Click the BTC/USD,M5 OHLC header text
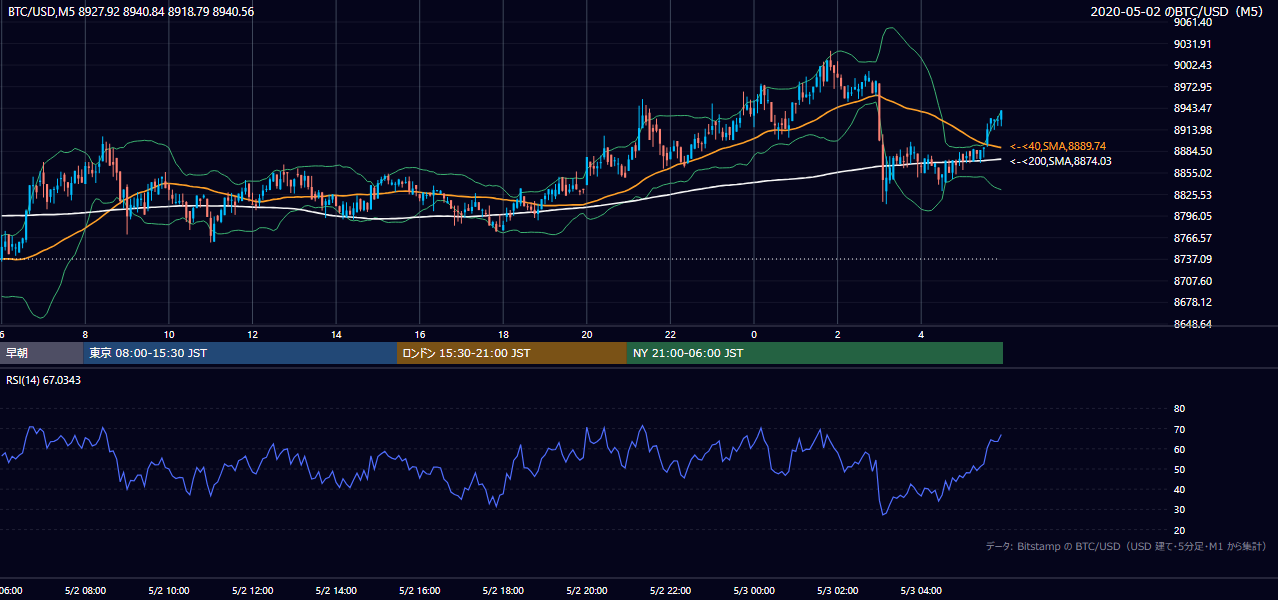Image resolution: width=1278 pixels, height=600 pixels. click(x=130, y=11)
